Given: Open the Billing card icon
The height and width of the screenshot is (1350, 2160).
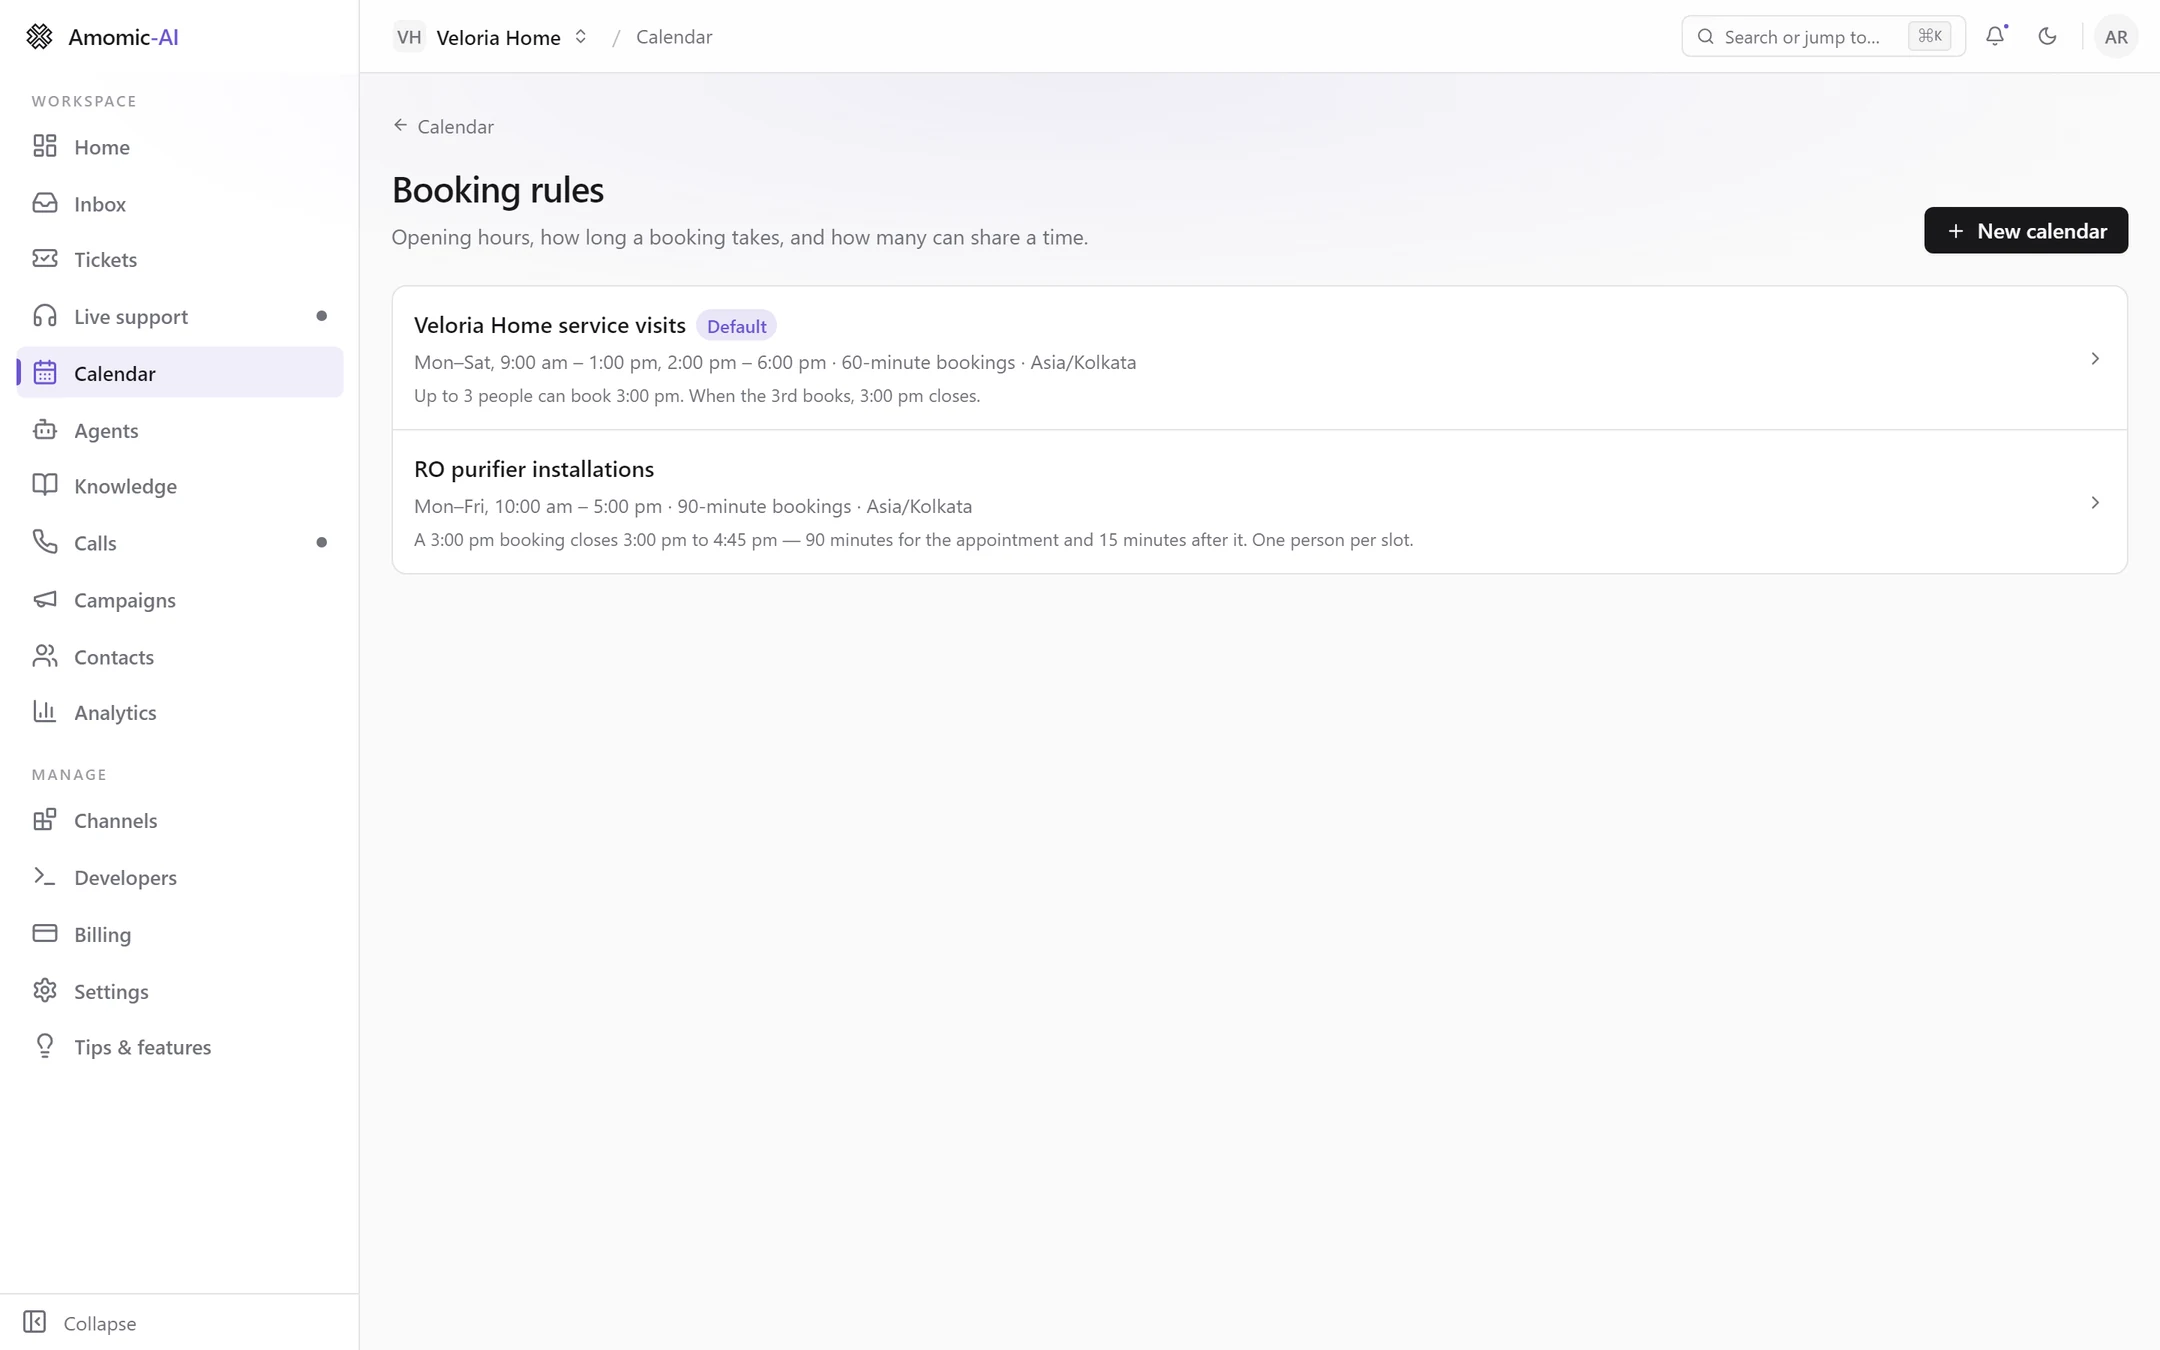Looking at the screenshot, I should (45, 934).
